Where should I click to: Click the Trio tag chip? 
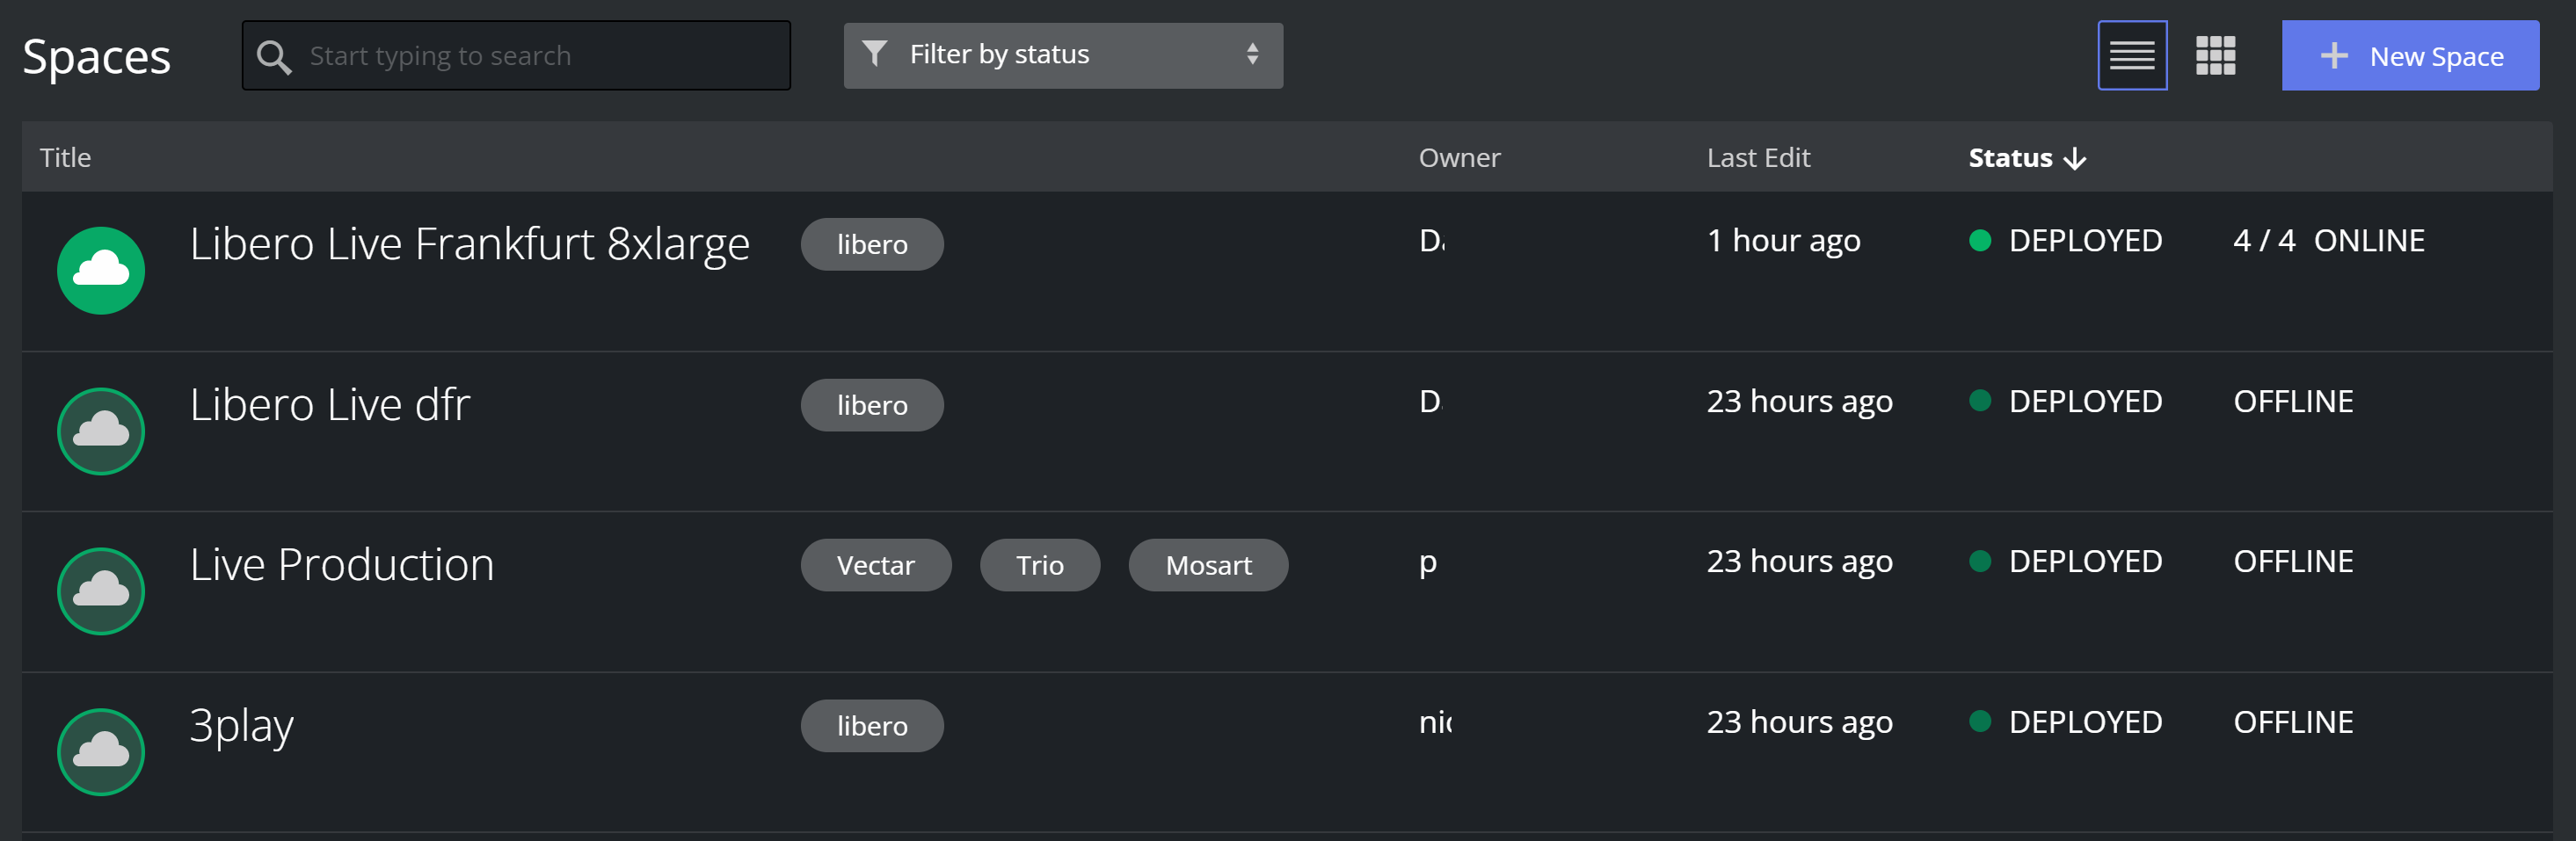coord(1039,565)
